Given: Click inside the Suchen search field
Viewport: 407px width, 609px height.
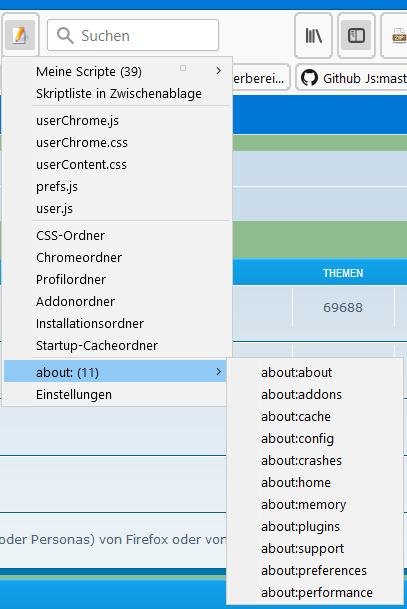Looking at the screenshot, I should (x=133, y=35).
